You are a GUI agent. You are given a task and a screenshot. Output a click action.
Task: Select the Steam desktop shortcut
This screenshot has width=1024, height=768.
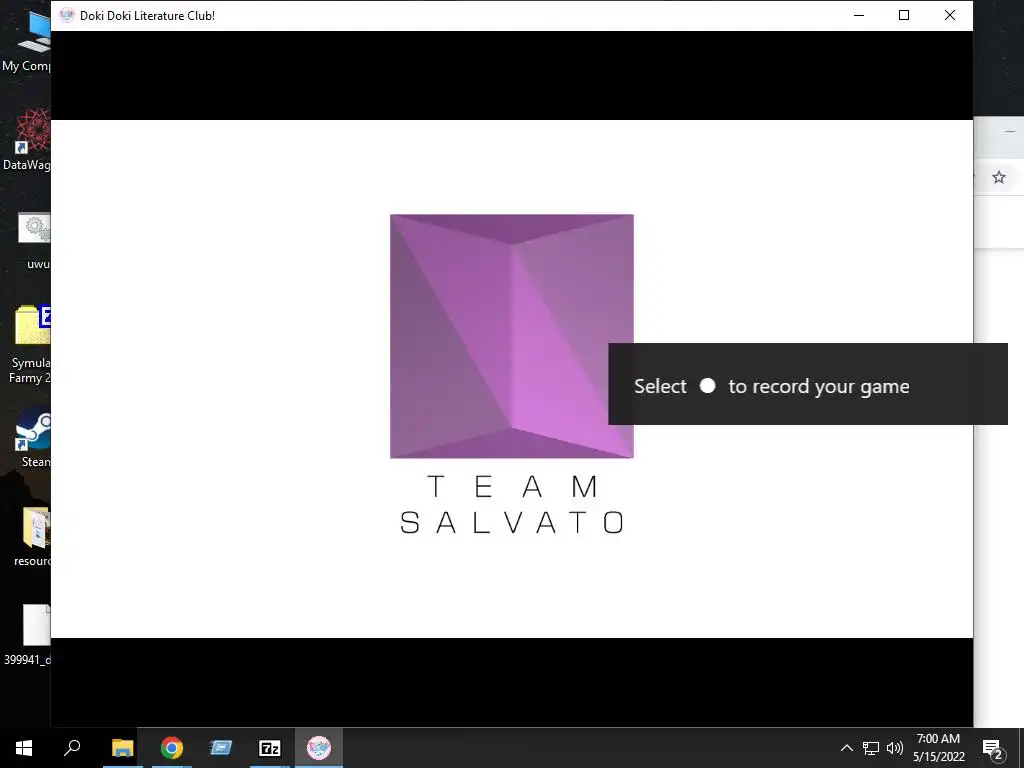coord(34,437)
